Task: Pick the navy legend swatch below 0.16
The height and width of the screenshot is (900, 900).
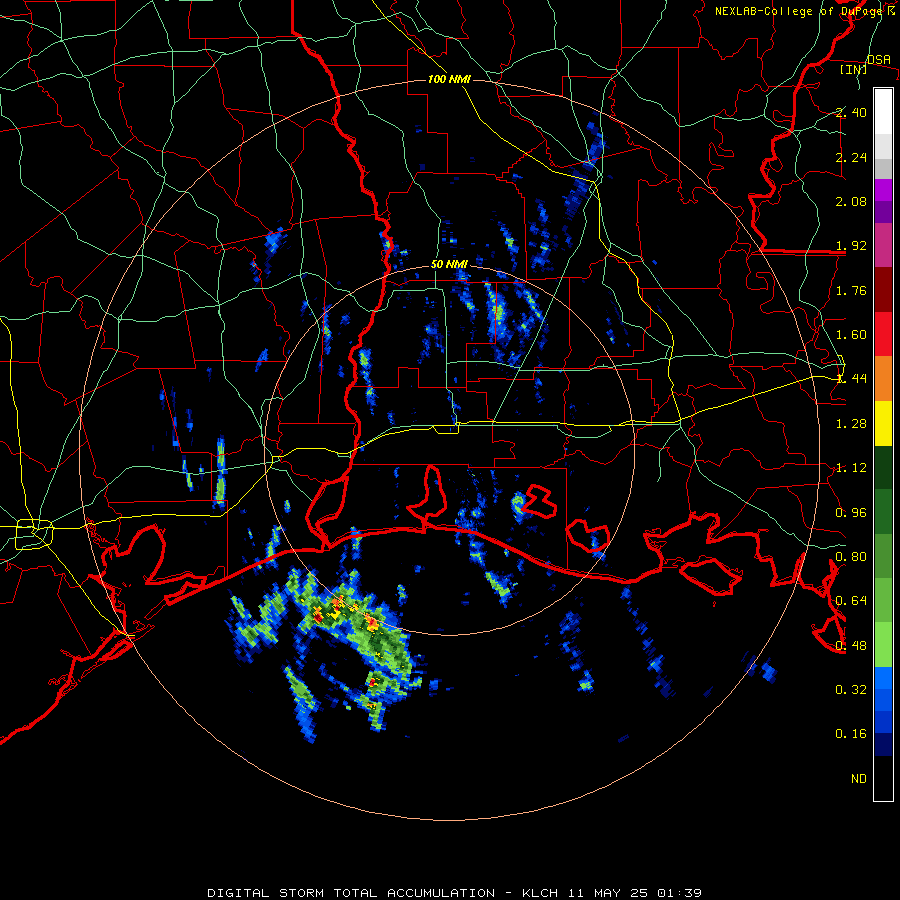Action: [x=883, y=744]
